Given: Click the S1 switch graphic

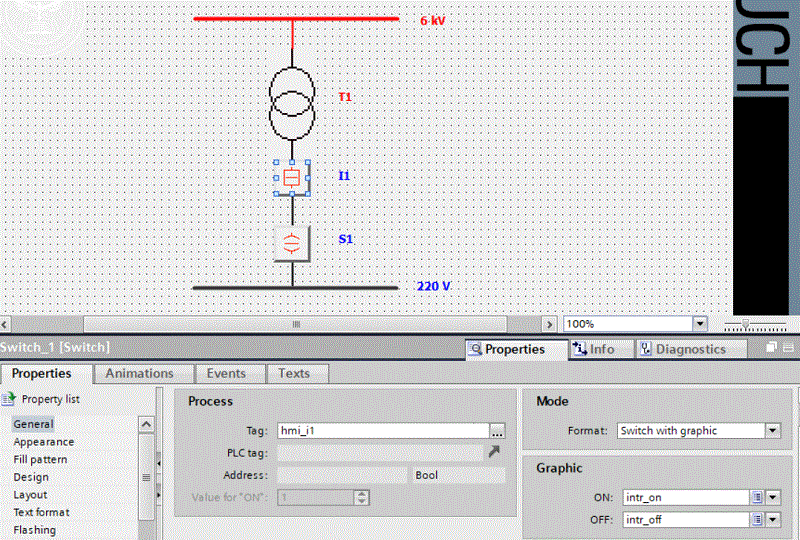Looking at the screenshot, I should pyautogui.click(x=291, y=242).
